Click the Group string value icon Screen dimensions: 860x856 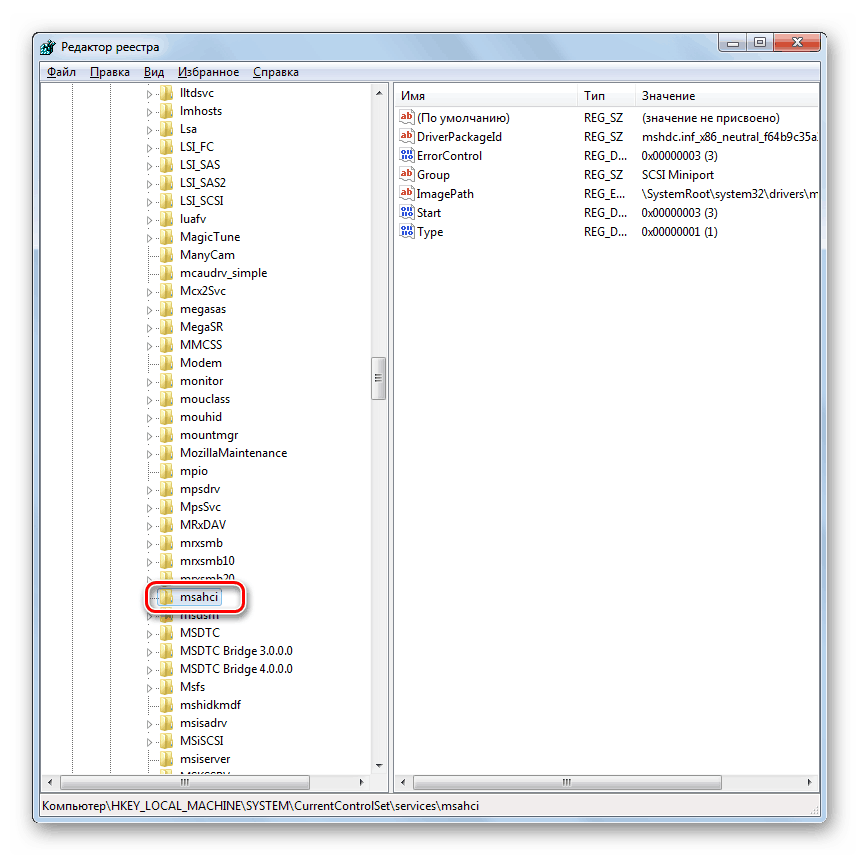[406, 174]
